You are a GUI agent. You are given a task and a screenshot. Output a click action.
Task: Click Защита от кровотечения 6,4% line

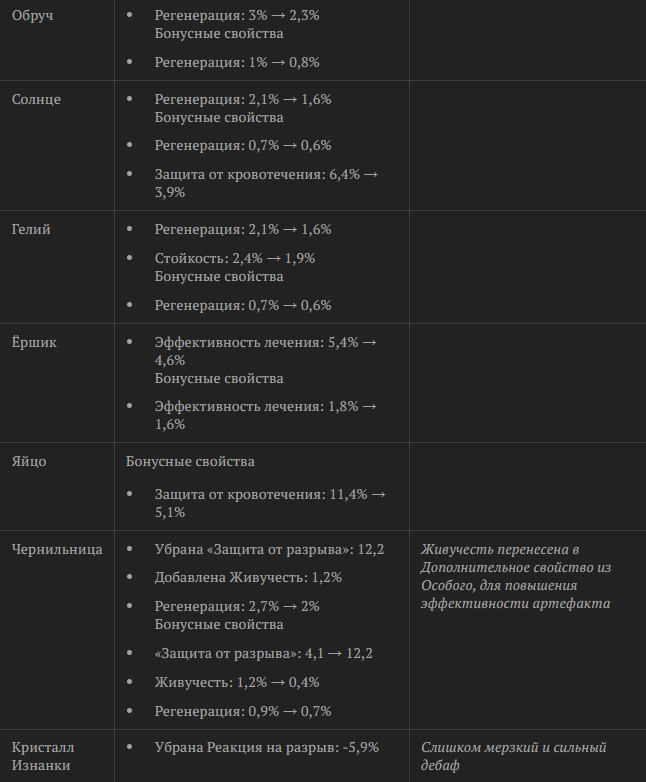pos(266,183)
